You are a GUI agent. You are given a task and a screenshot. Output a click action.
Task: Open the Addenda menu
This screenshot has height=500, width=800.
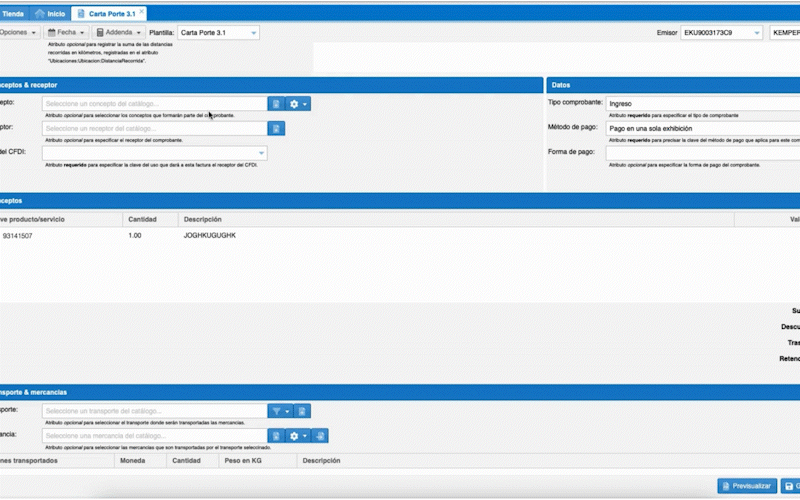tap(124, 33)
